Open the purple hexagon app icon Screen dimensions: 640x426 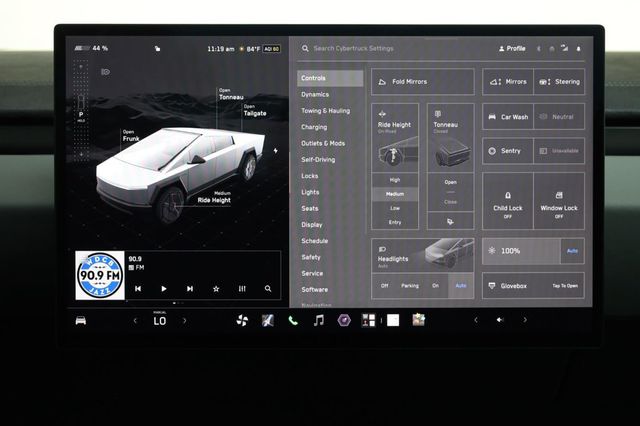click(344, 321)
